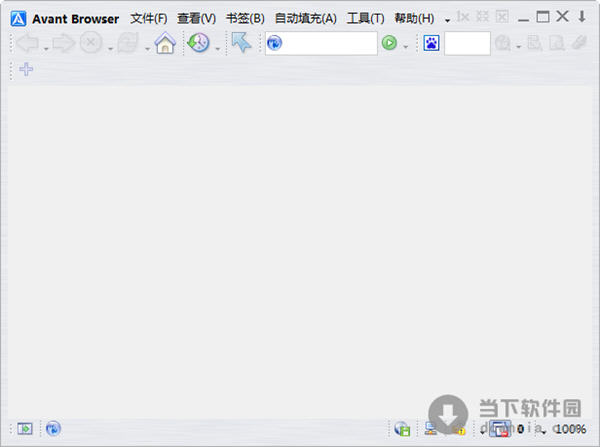Click the blue cursor arrow toolbar icon
This screenshot has height=447, width=600.
click(241, 43)
